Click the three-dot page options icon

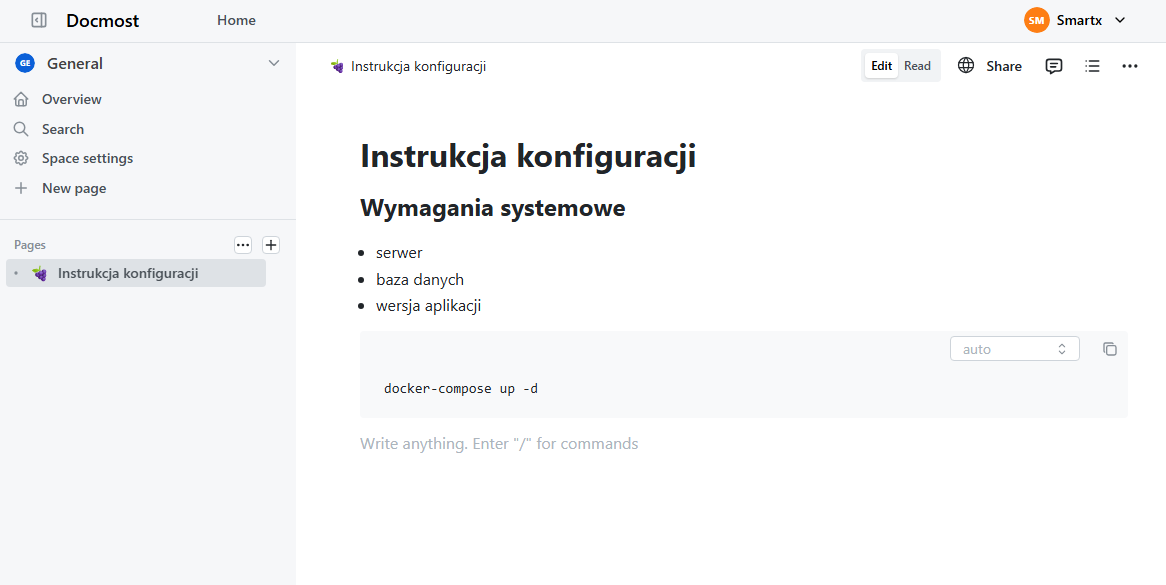[1130, 65]
